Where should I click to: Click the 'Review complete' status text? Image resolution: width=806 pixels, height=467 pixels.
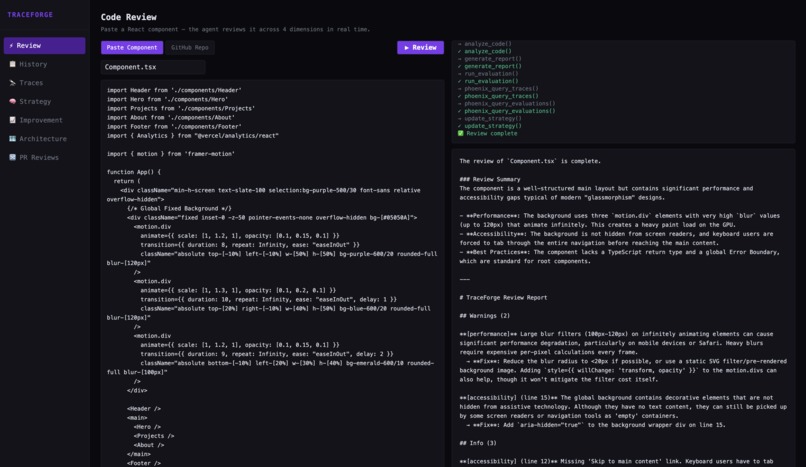point(492,133)
